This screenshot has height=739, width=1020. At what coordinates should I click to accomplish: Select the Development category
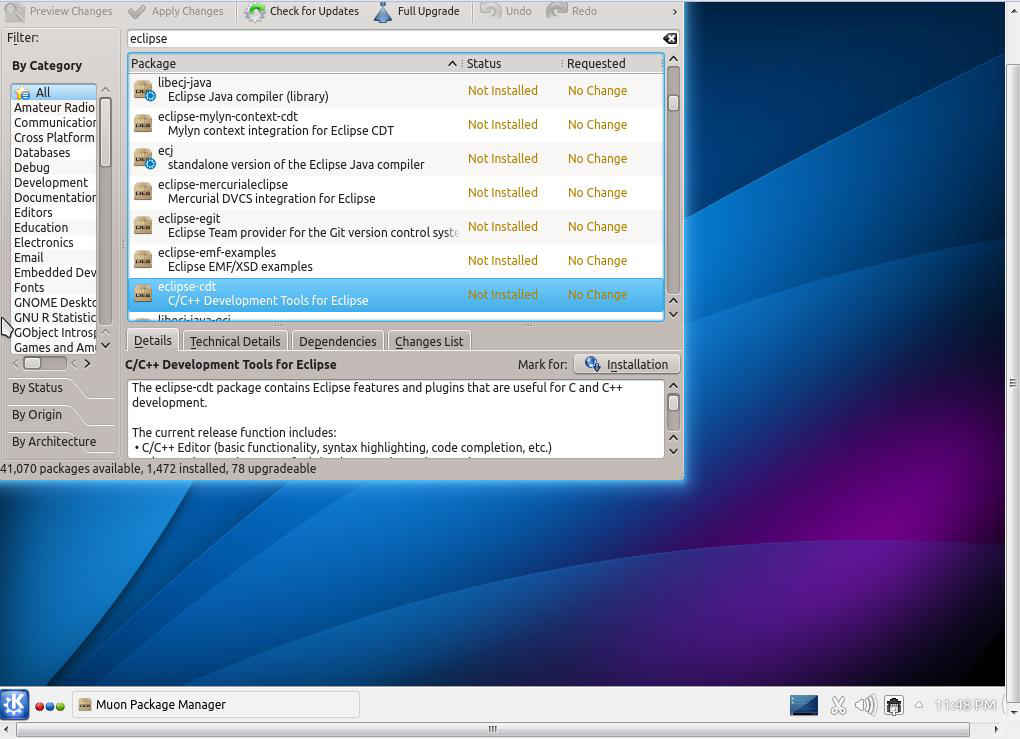pyautogui.click(x=51, y=183)
